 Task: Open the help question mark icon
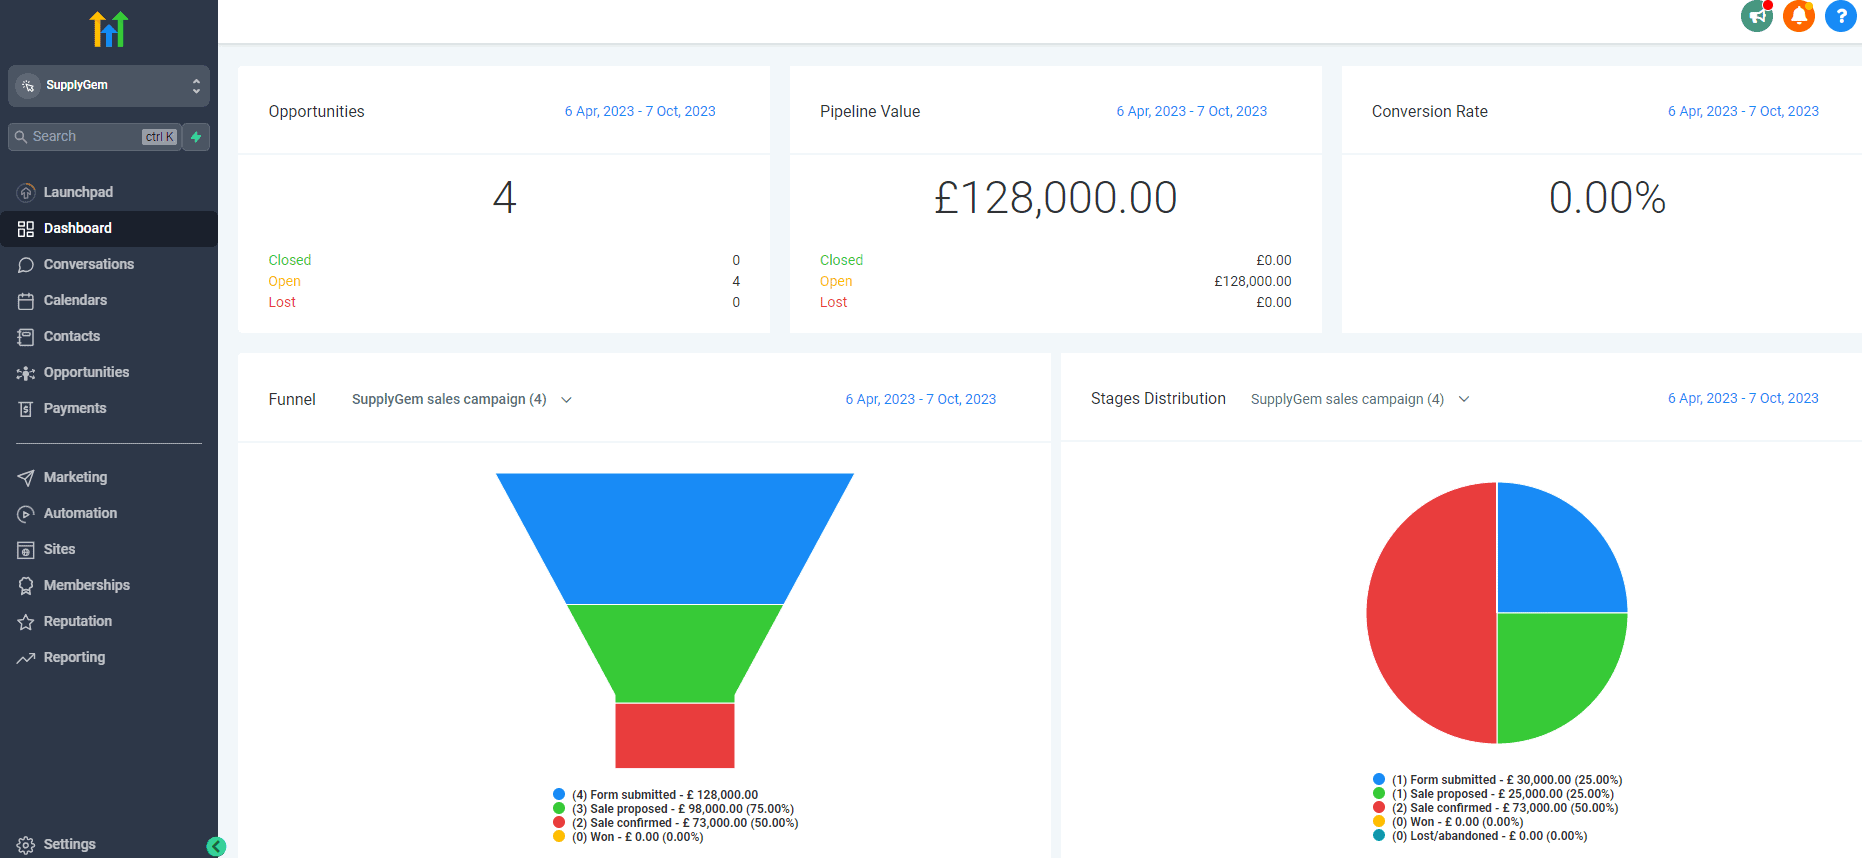pos(1841,16)
